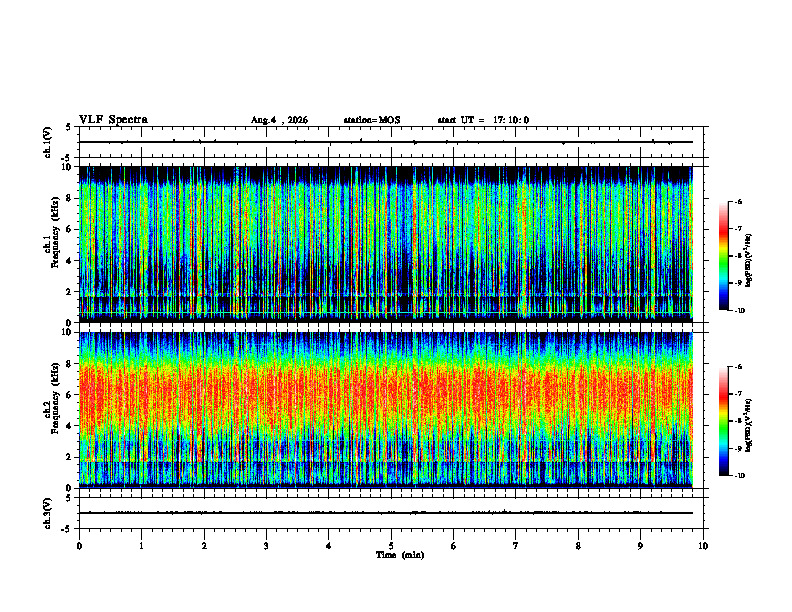
Task: Click the time axis tick label "1"
Action: (141, 546)
